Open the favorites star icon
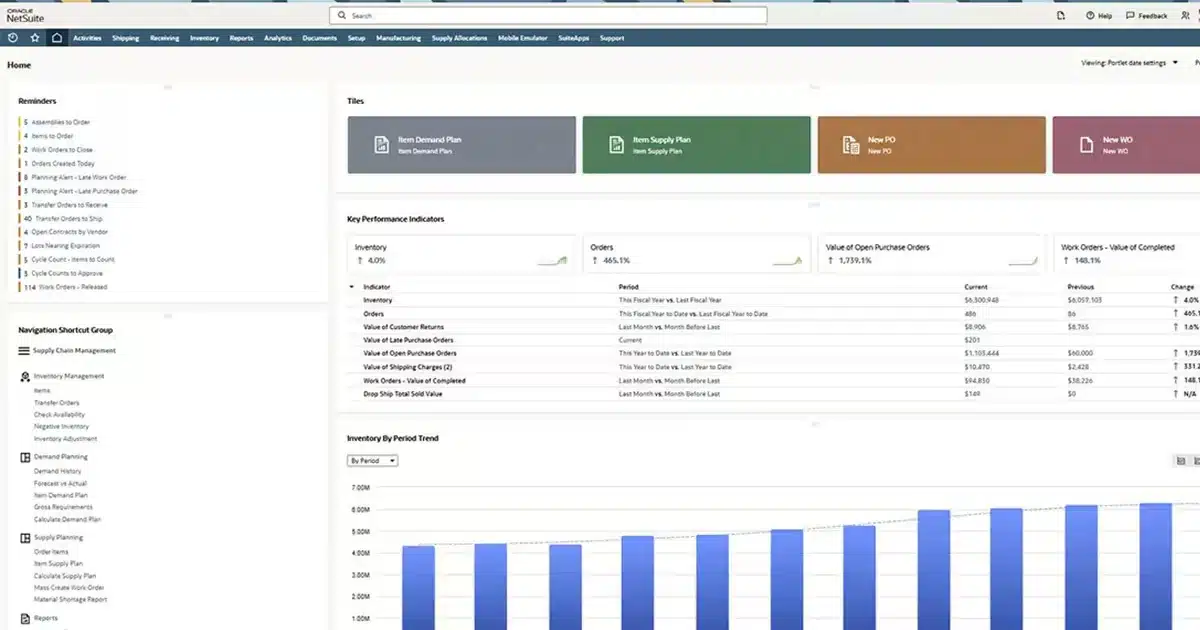Image resolution: width=1200 pixels, height=630 pixels. [34, 37]
